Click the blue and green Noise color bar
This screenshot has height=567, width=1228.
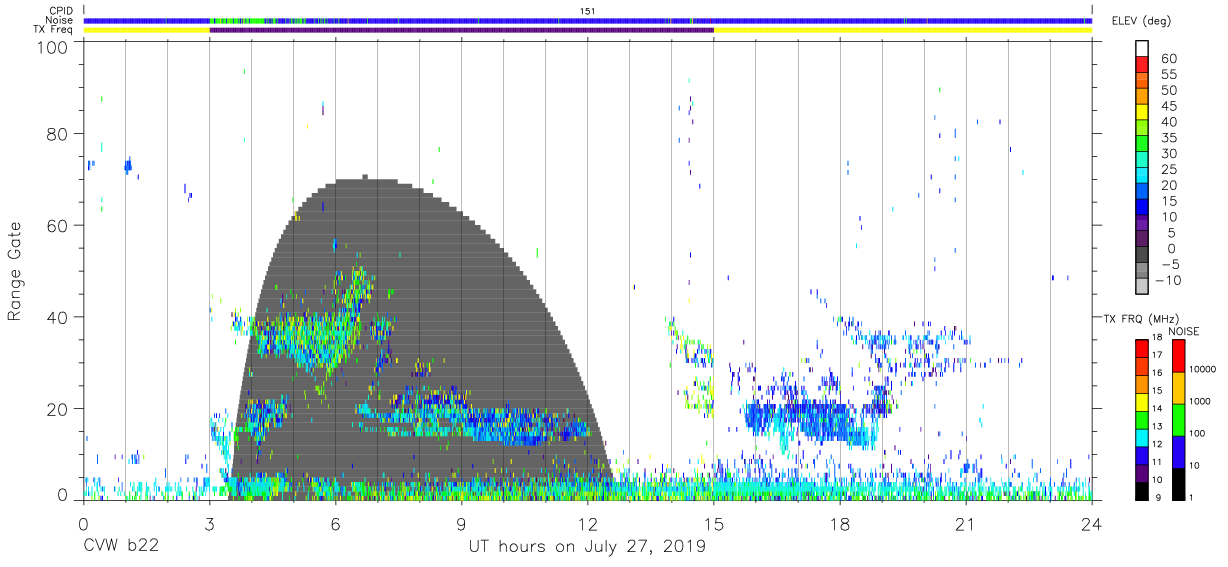coord(588,20)
